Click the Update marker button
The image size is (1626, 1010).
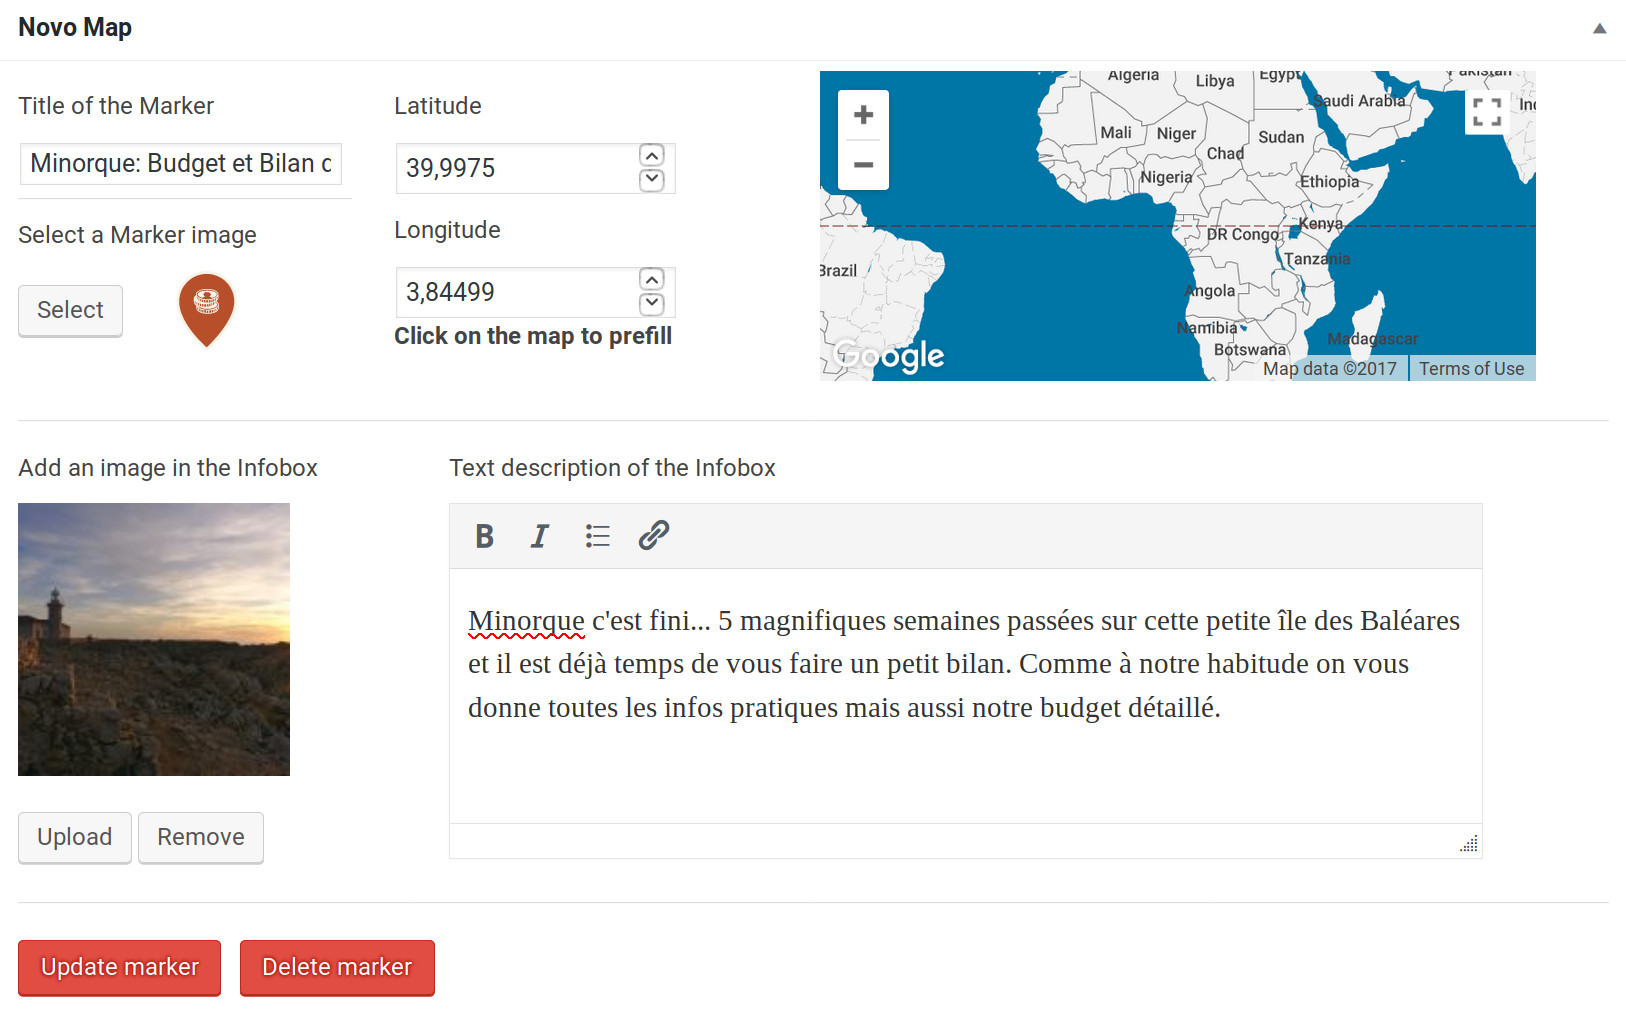119,967
